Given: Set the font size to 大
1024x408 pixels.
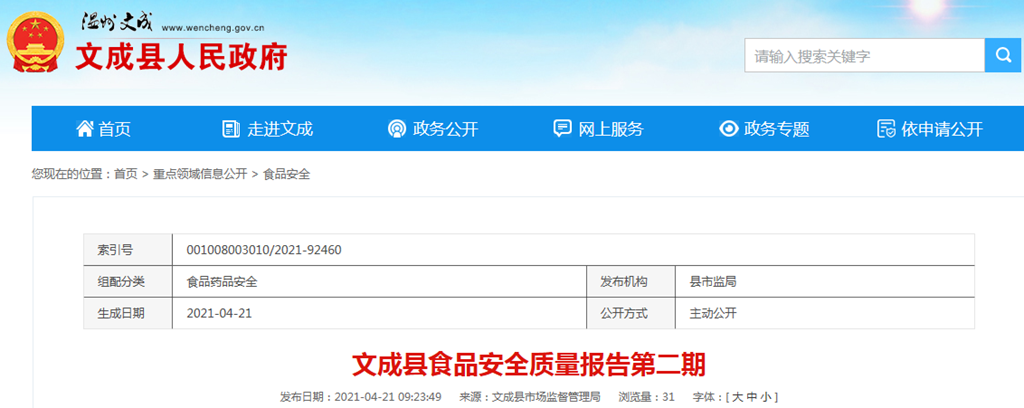Looking at the screenshot, I should (x=737, y=397).
